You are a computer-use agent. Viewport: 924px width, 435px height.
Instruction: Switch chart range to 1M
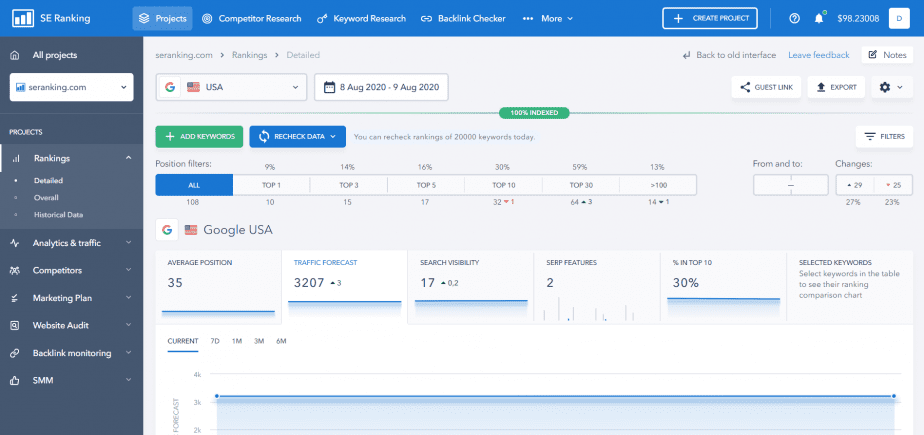coord(237,341)
